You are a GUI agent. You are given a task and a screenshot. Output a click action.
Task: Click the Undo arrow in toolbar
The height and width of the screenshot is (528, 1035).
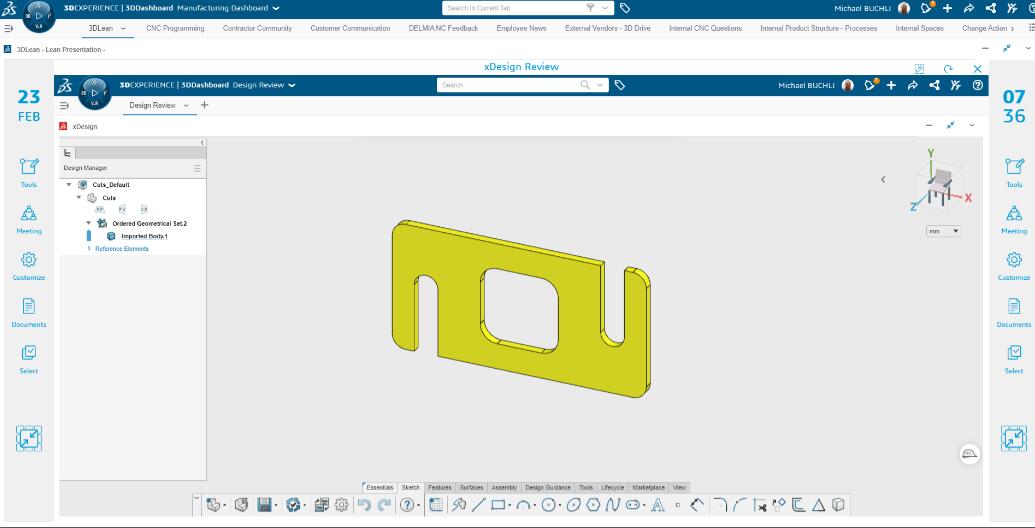pyautogui.click(x=364, y=505)
